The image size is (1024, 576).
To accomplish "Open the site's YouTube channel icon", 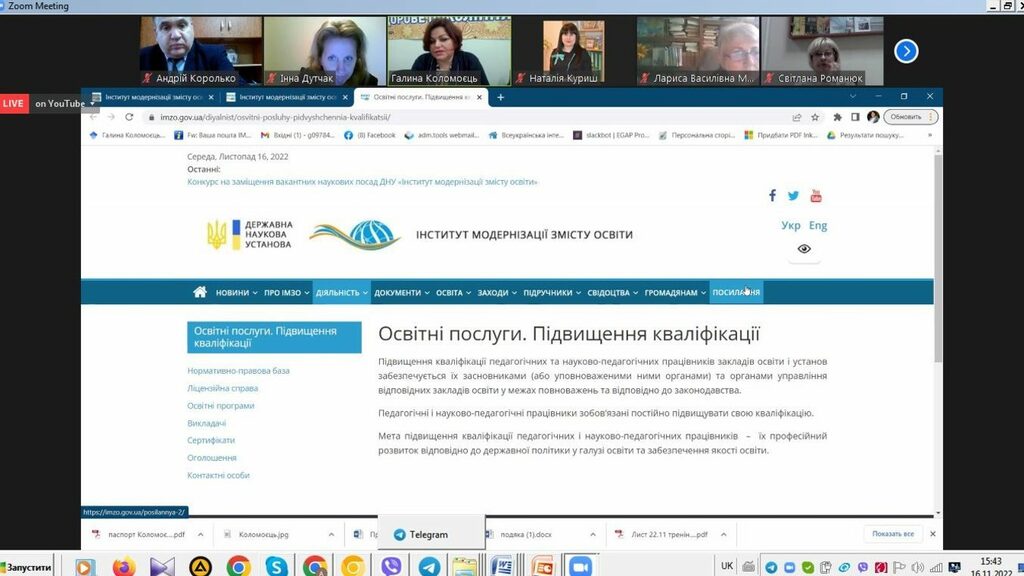I will click(816, 196).
